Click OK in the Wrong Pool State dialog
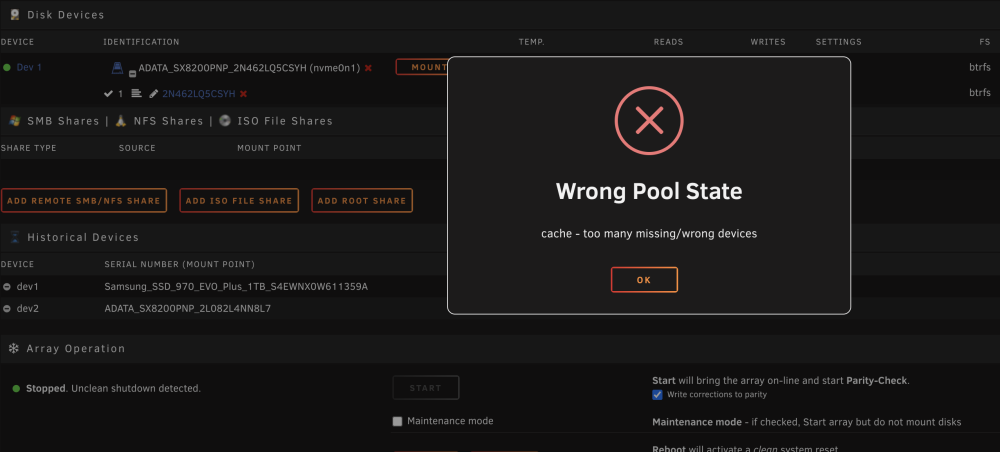Image resolution: width=1000 pixels, height=452 pixels. (x=644, y=280)
